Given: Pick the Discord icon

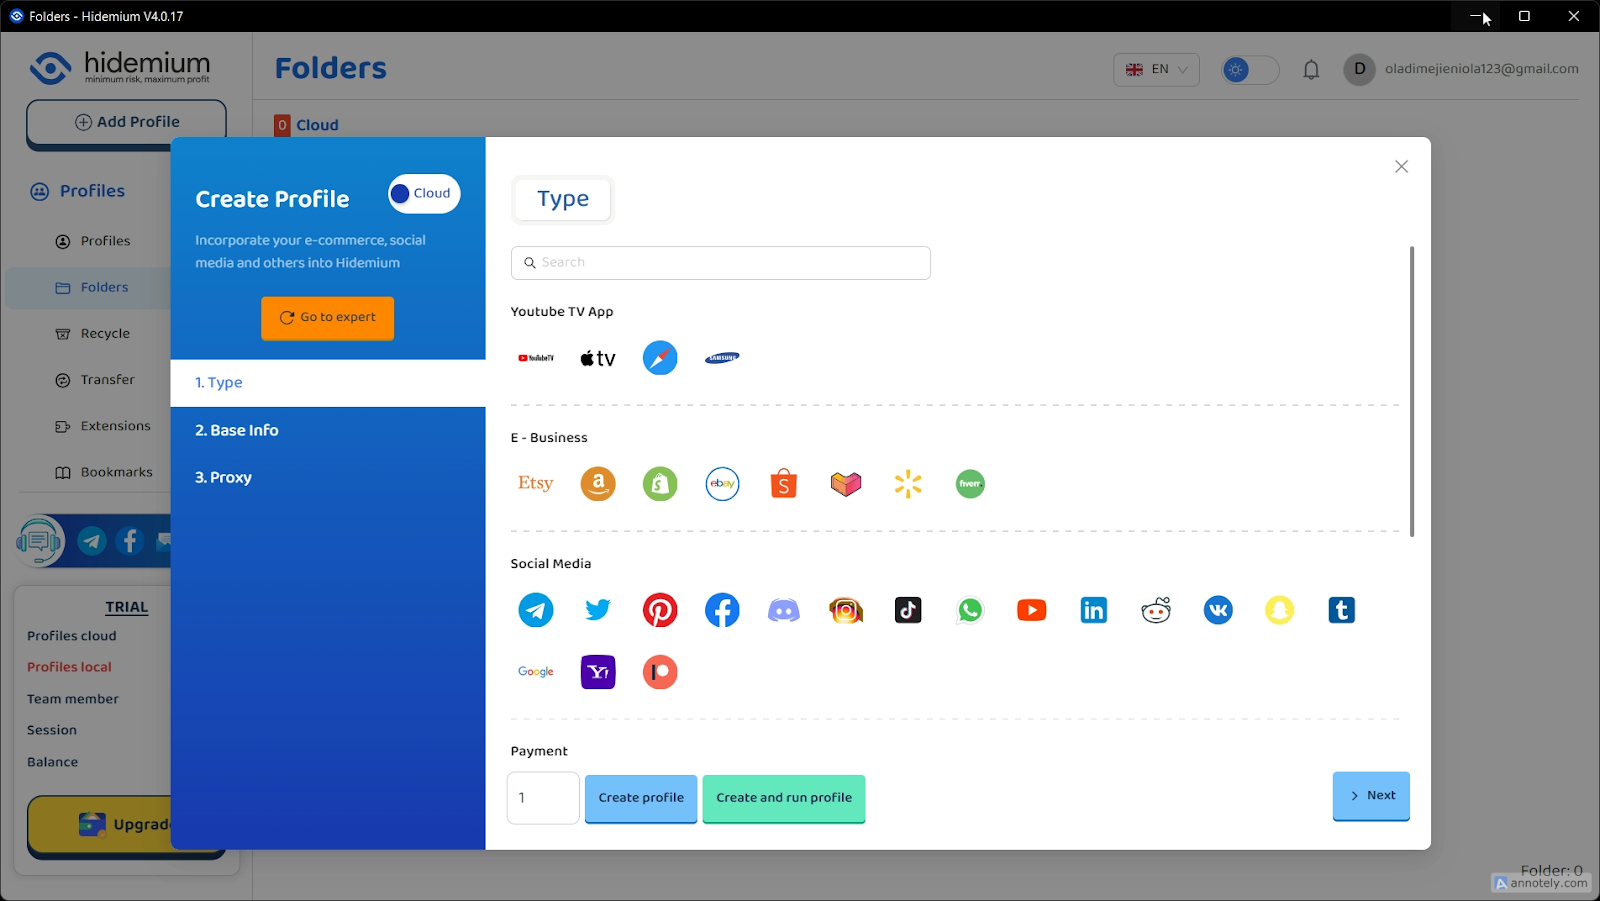Looking at the screenshot, I should pos(784,610).
